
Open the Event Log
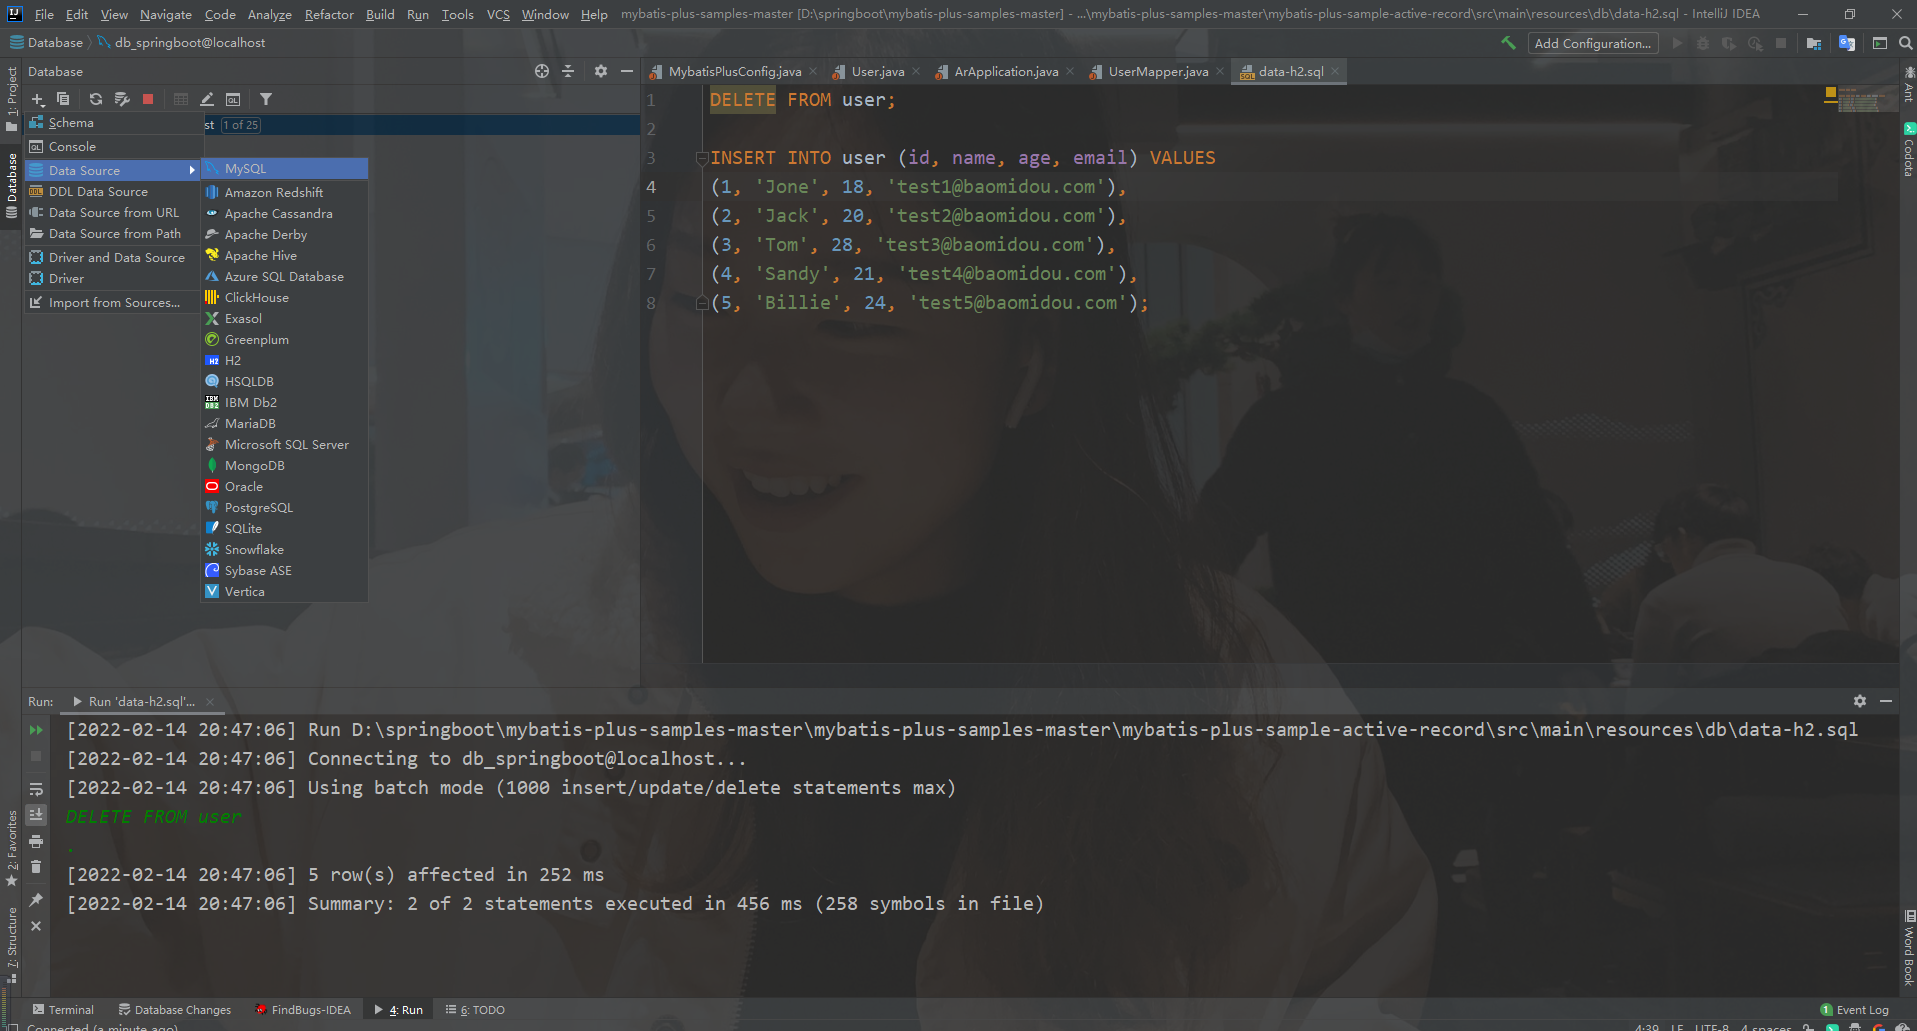pos(1855,1009)
